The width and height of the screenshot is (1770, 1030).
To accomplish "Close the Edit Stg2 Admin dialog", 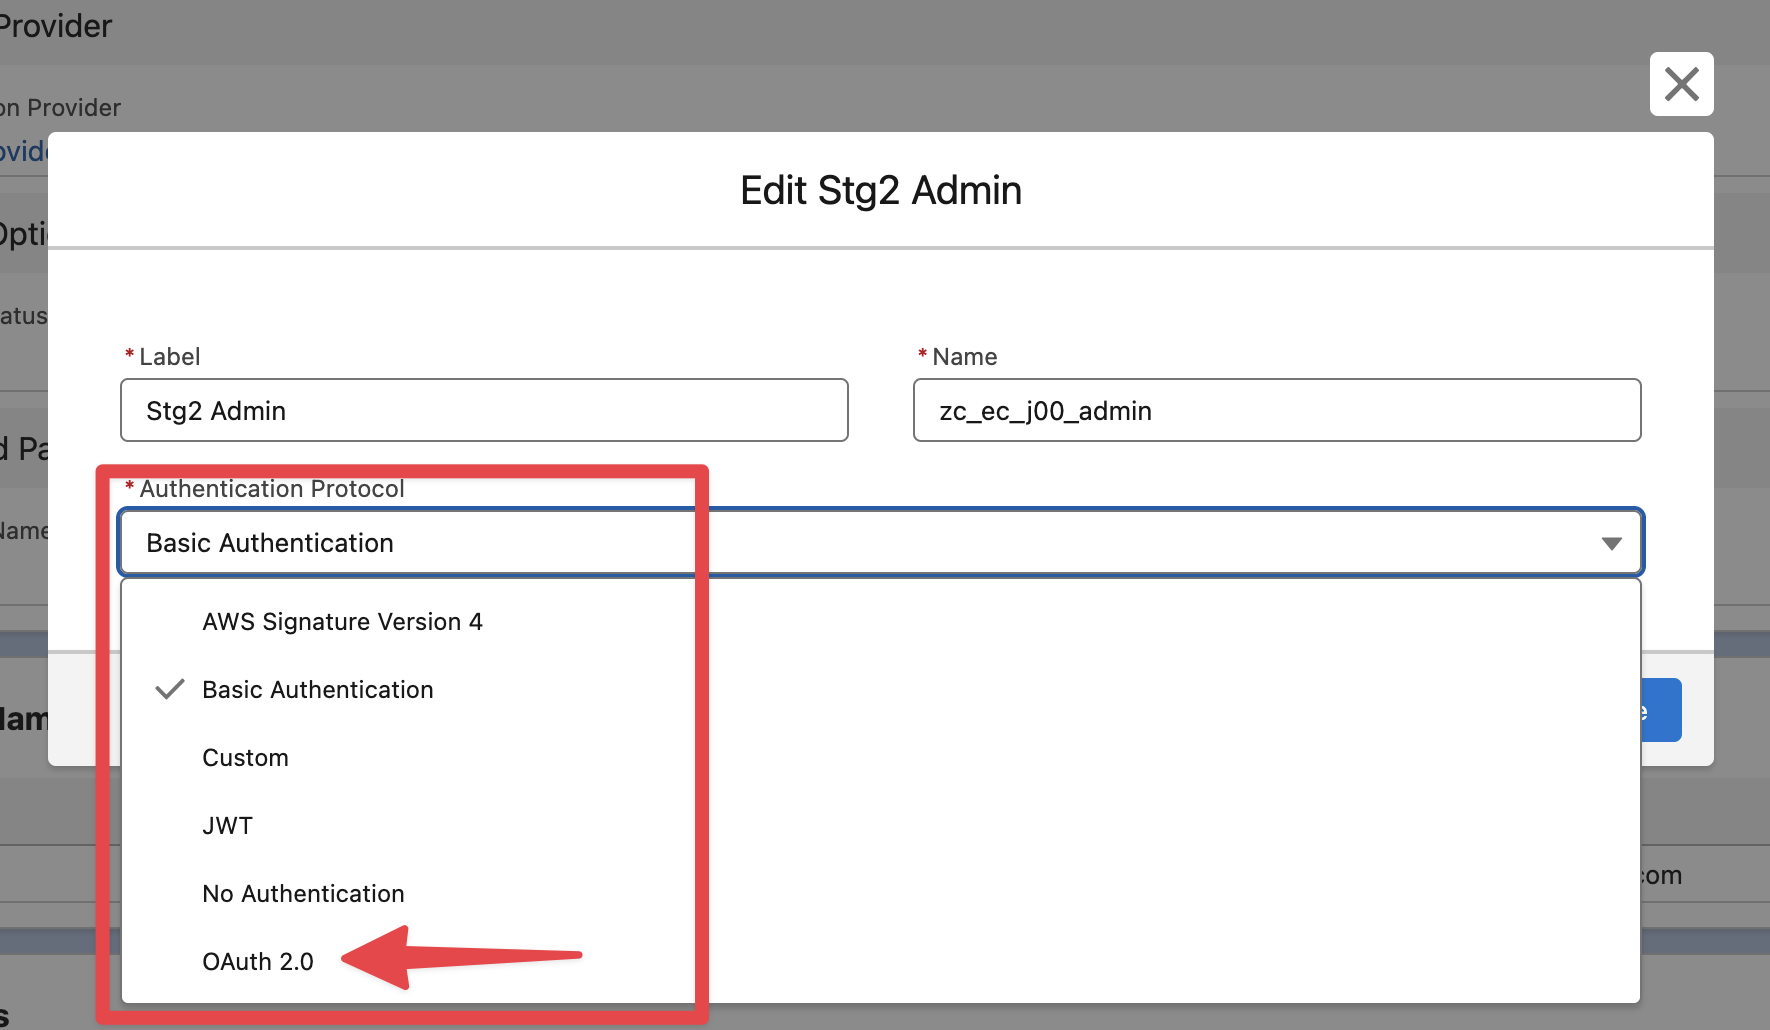I will [x=1681, y=84].
